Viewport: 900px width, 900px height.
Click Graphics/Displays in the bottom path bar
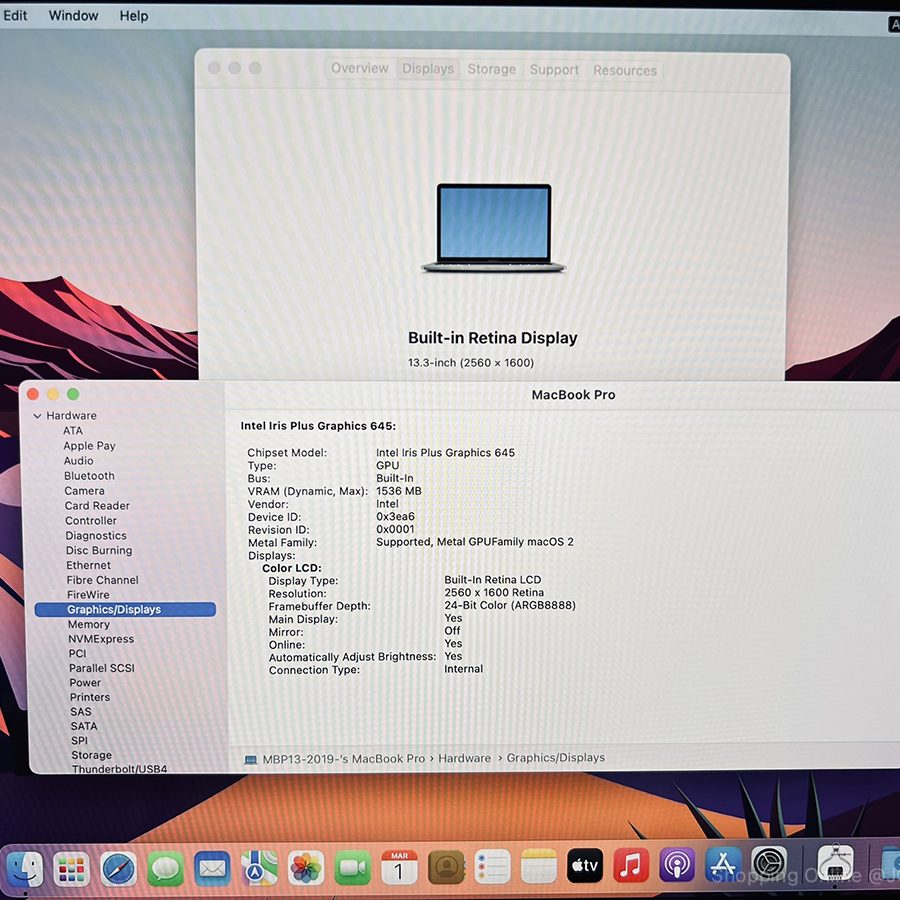pyautogui.click(x=556, y=758)
